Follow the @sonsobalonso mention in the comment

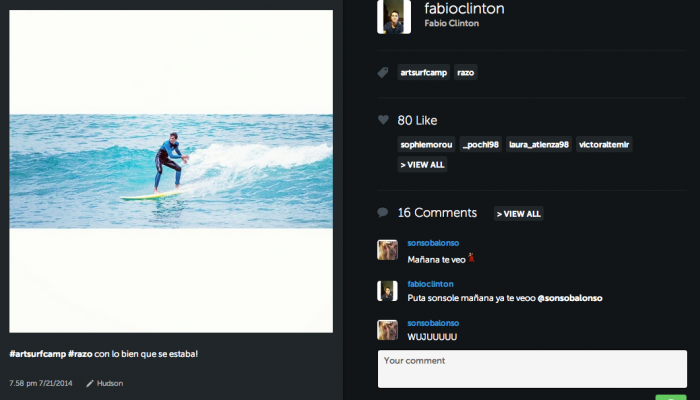click(570, 297)
